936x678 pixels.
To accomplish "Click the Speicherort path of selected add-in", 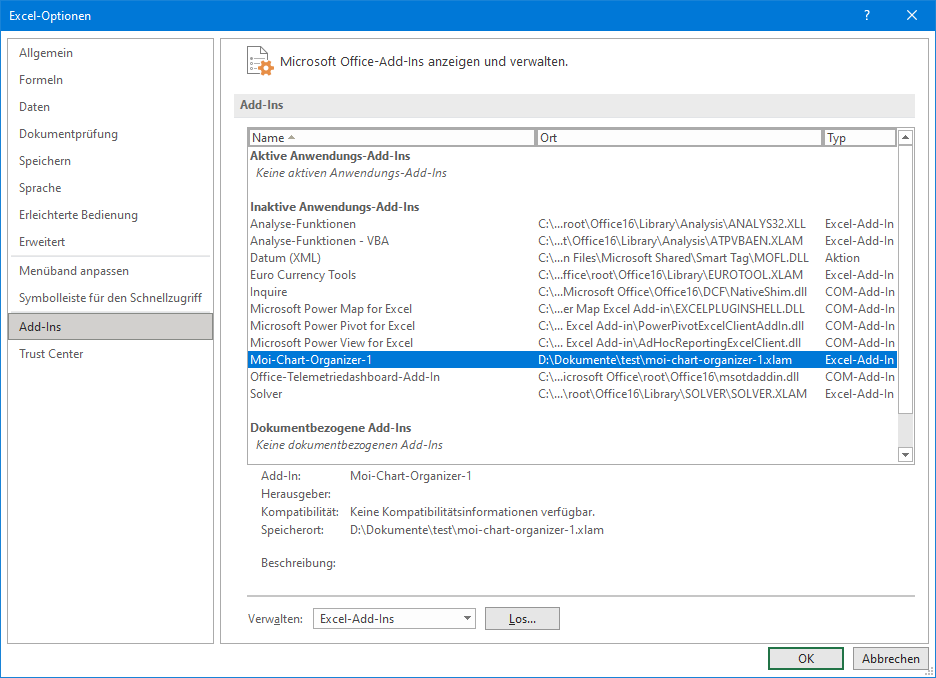I will (x=476, y=530).
